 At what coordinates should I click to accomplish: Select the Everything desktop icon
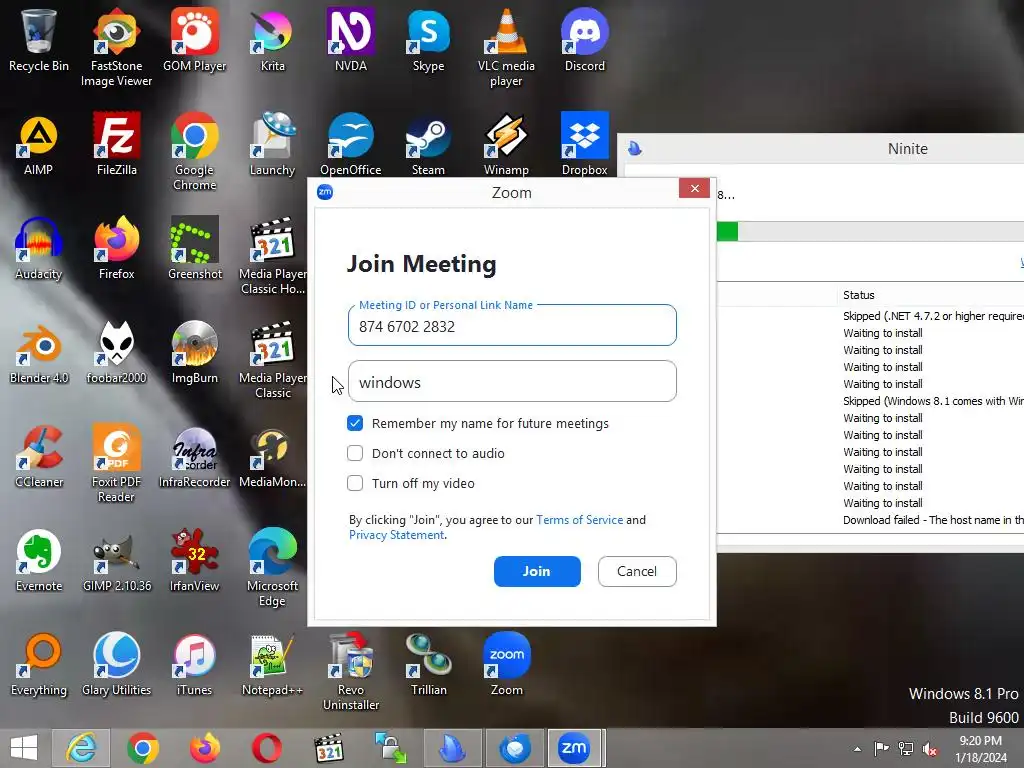pos(39,664)
